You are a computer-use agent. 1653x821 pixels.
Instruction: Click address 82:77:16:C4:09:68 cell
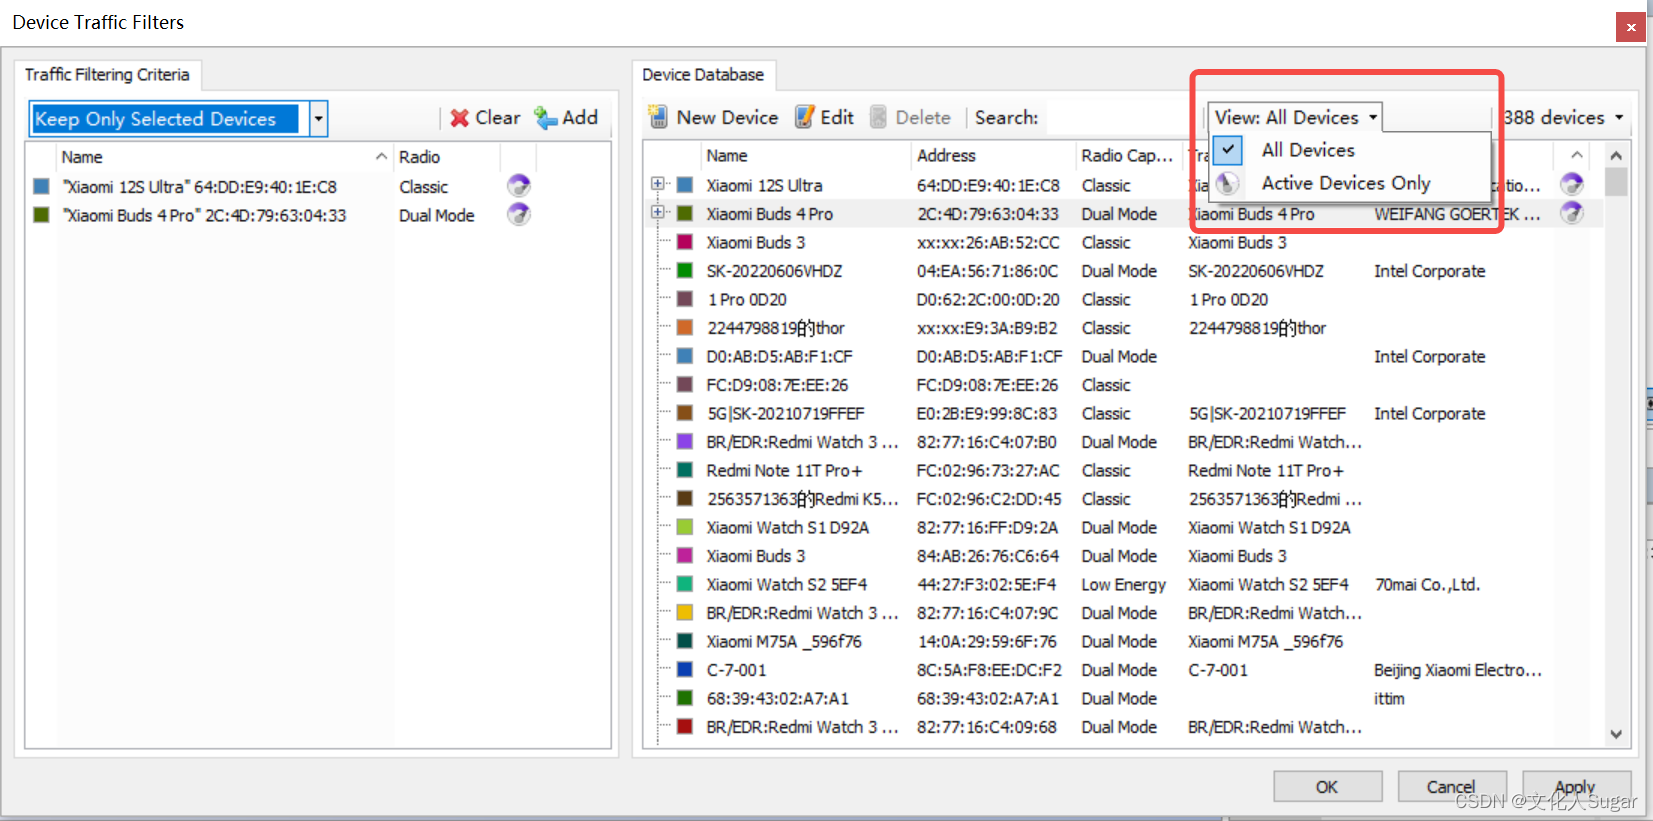coord(986,727)
